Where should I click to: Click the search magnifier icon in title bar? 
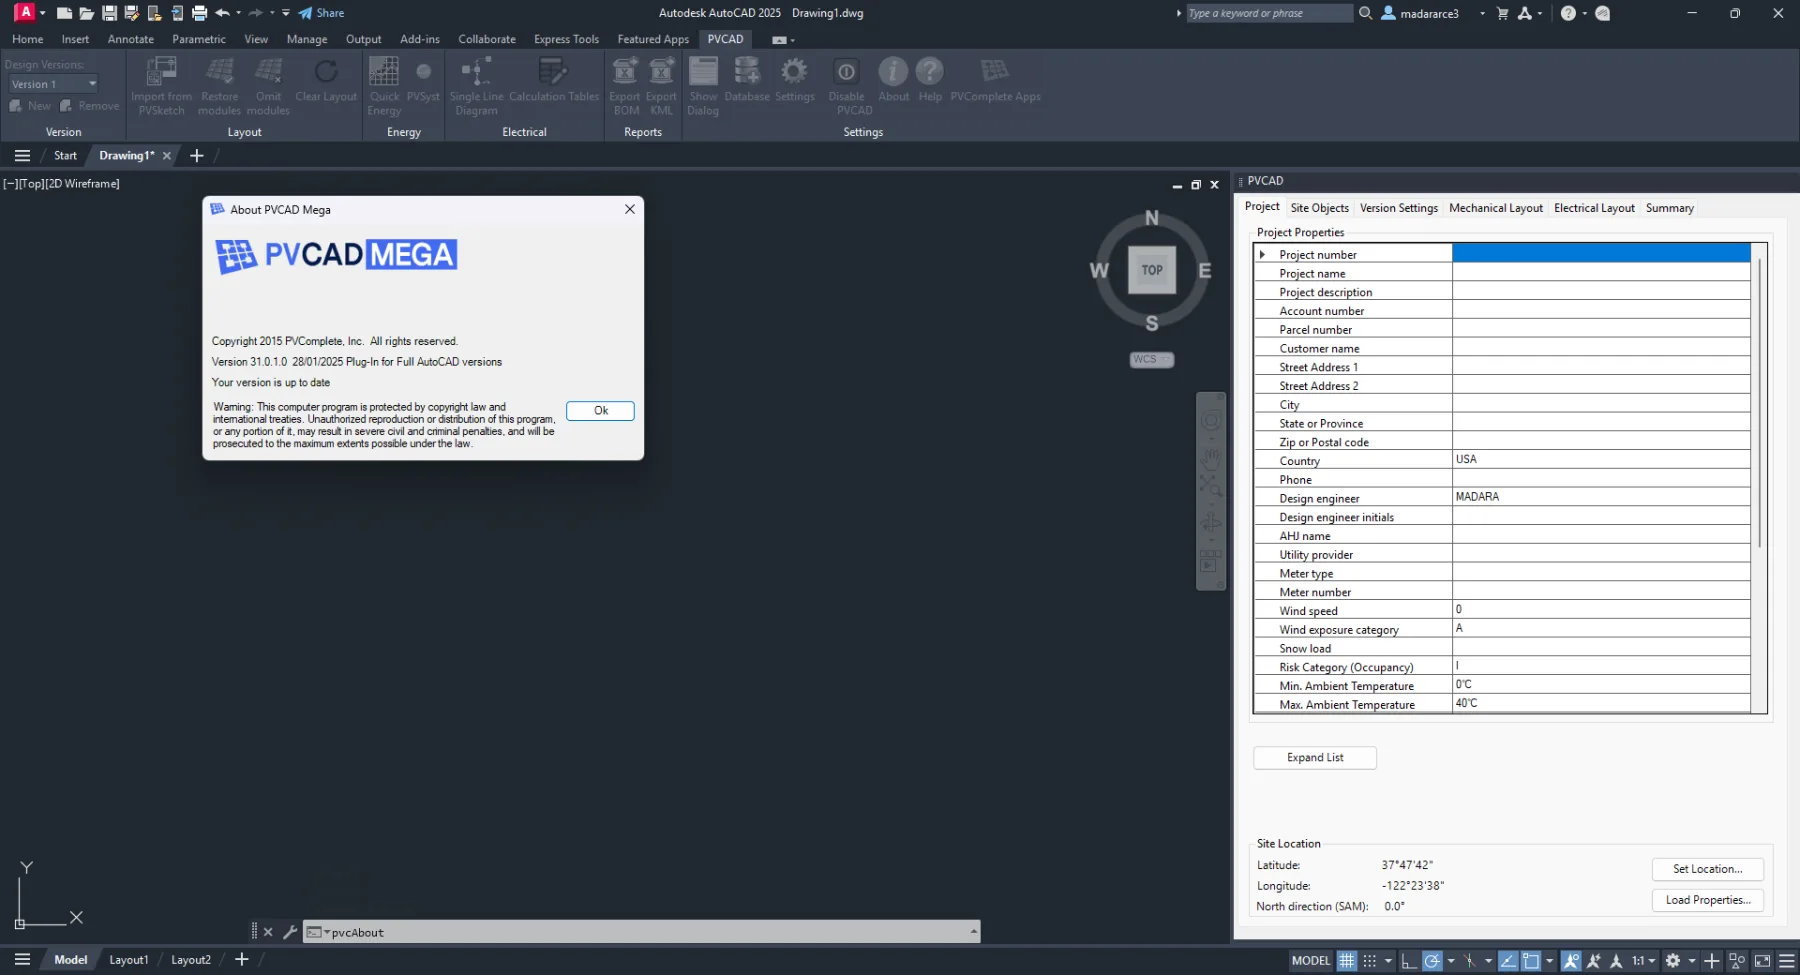click(1365, 13)
